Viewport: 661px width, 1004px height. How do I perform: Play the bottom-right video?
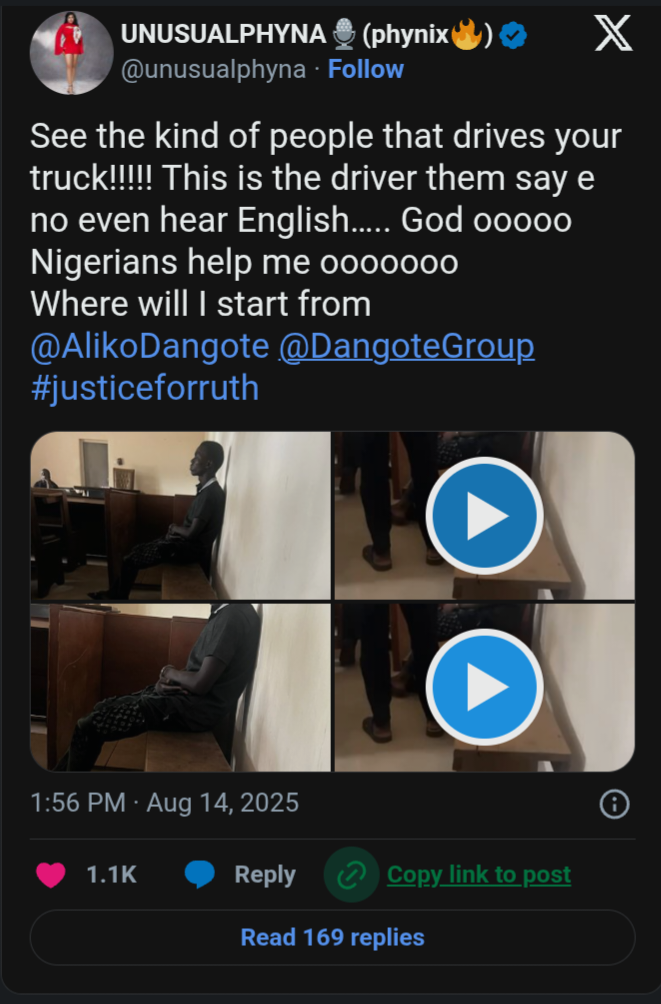tap(484, 687)
